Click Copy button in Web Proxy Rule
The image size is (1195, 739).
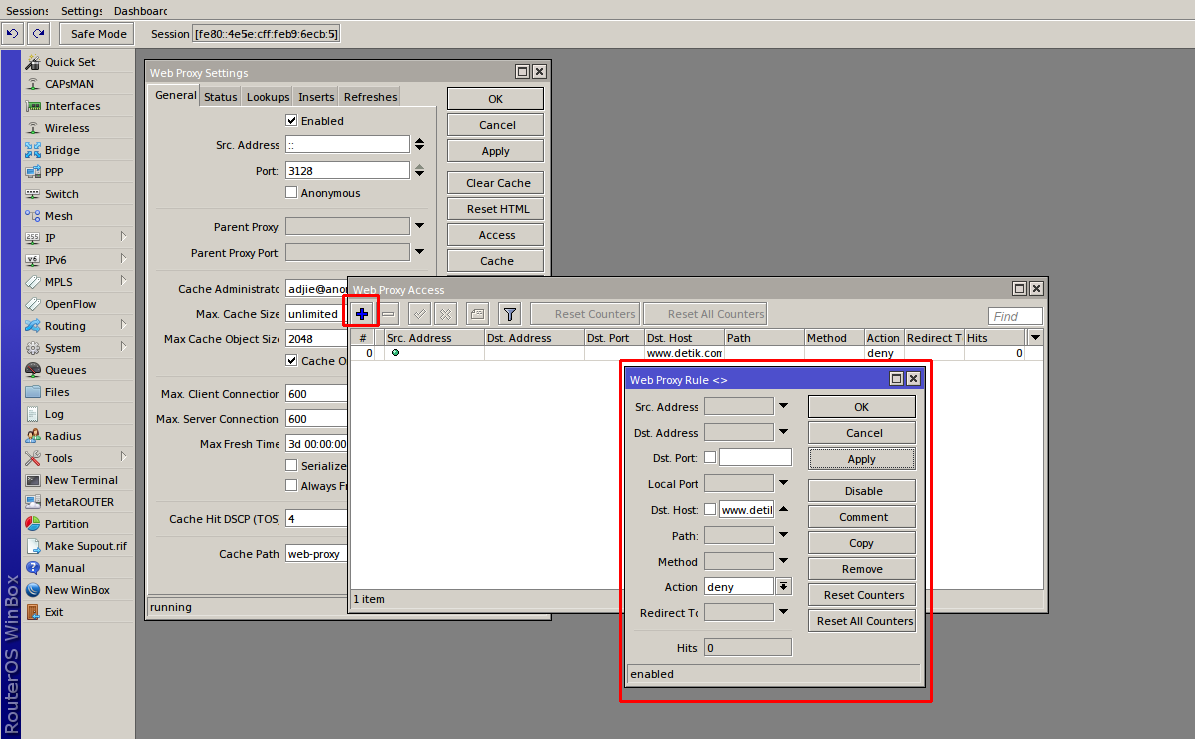pos(861,542)
